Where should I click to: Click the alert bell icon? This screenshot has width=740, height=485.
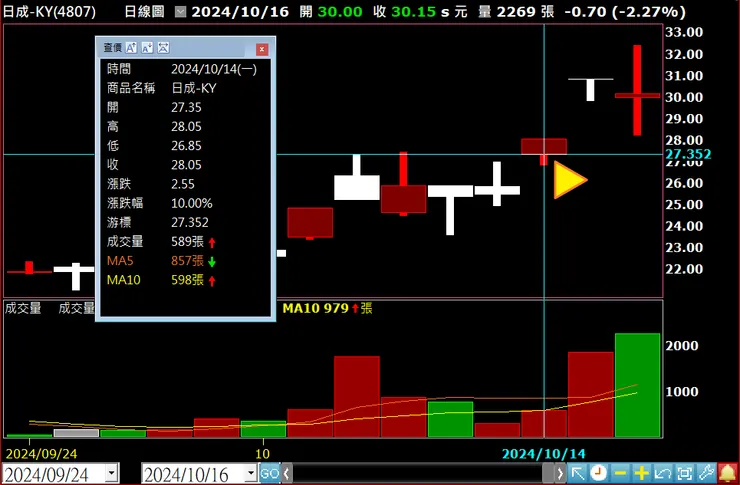[x=728, y=473]
